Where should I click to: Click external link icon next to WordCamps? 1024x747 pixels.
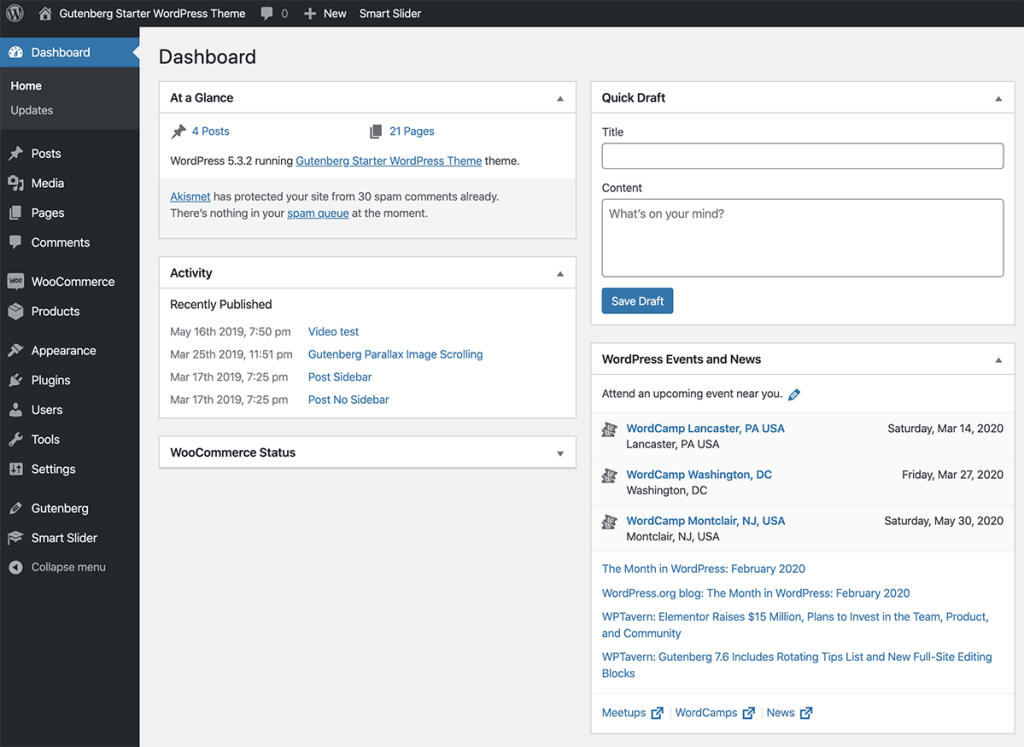(748, 713)
